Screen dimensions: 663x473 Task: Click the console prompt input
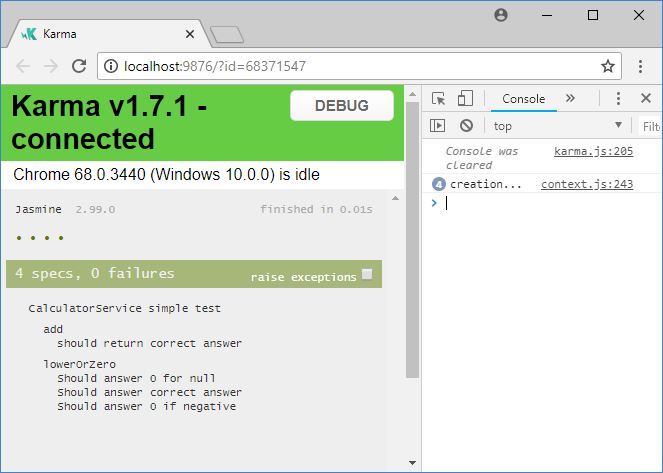550,203
